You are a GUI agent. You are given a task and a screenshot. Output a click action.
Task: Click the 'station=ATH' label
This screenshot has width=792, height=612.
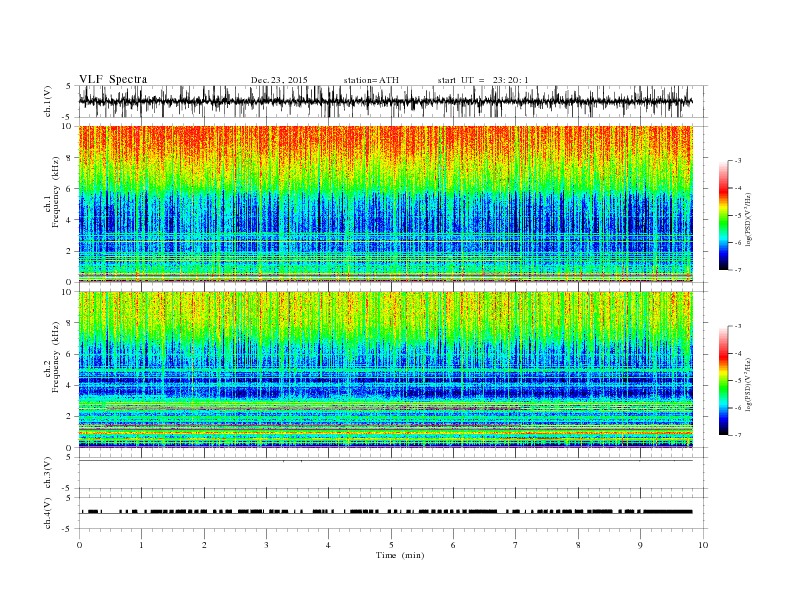pyautogui.click(x=371, y=80)
